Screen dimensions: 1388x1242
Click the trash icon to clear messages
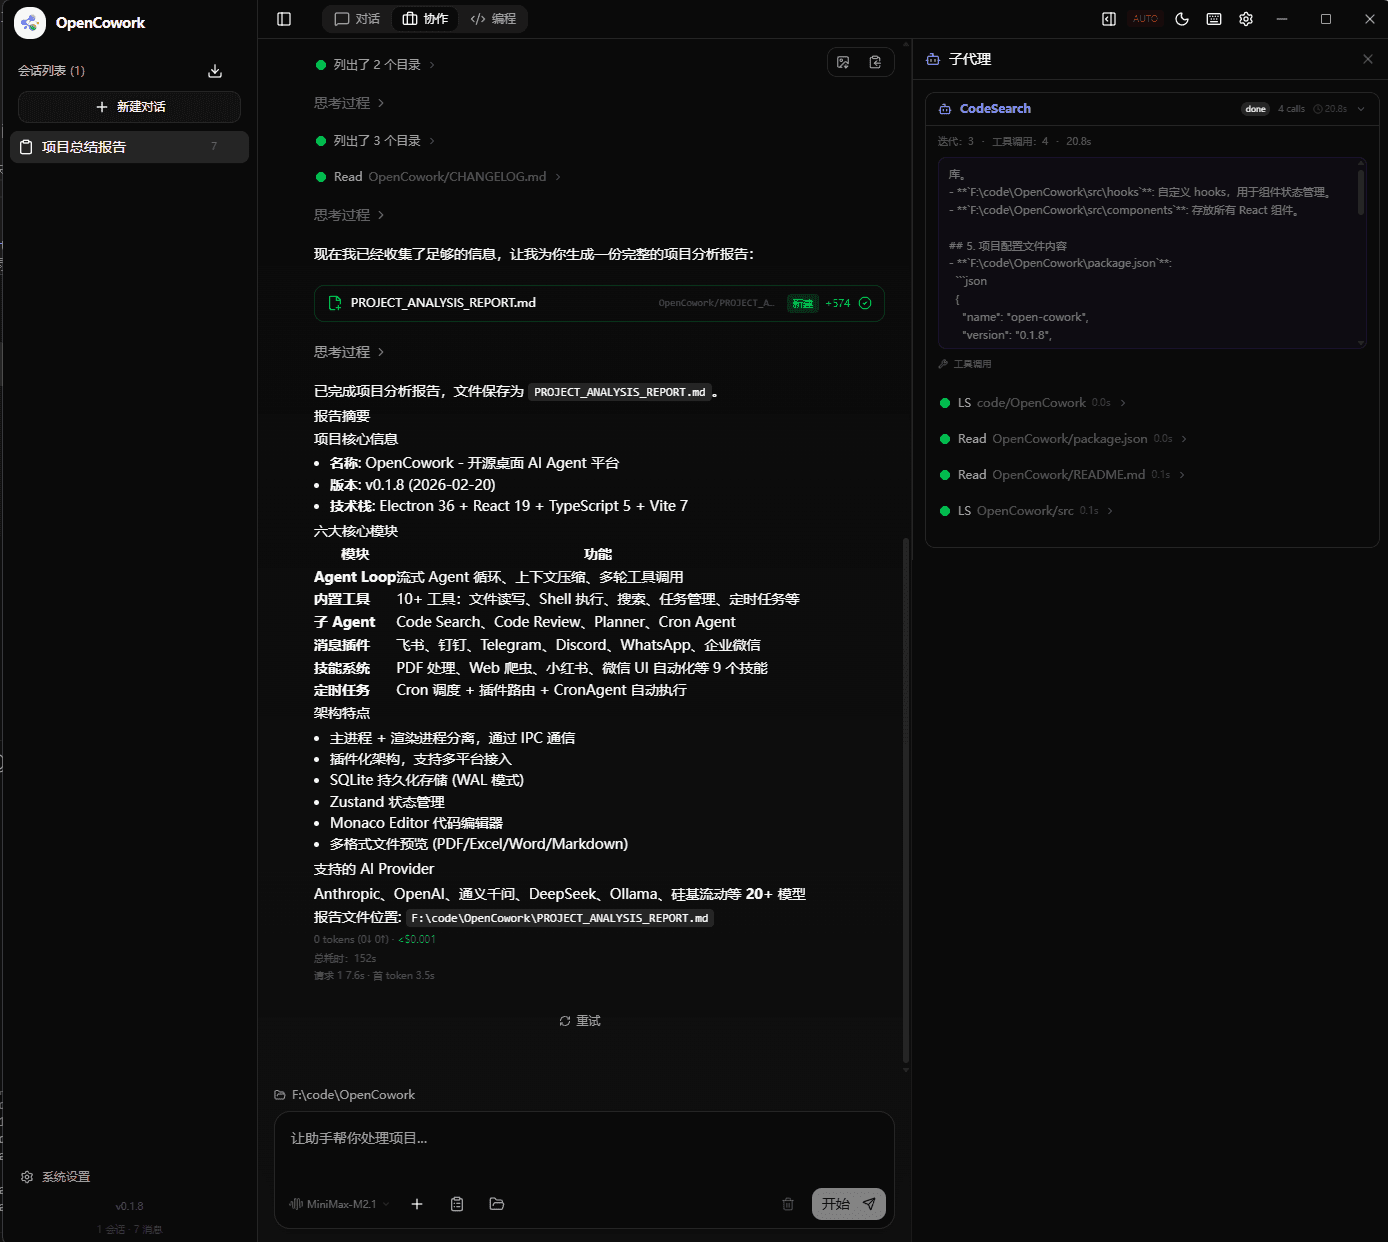pos(788,1204)
